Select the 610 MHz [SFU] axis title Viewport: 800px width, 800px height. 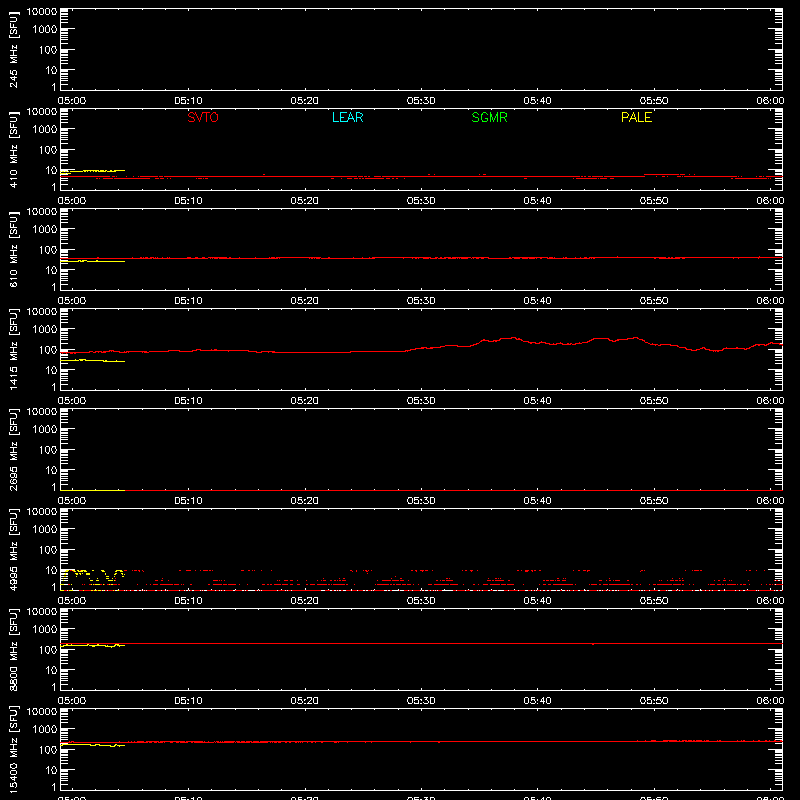pos(13,250)
